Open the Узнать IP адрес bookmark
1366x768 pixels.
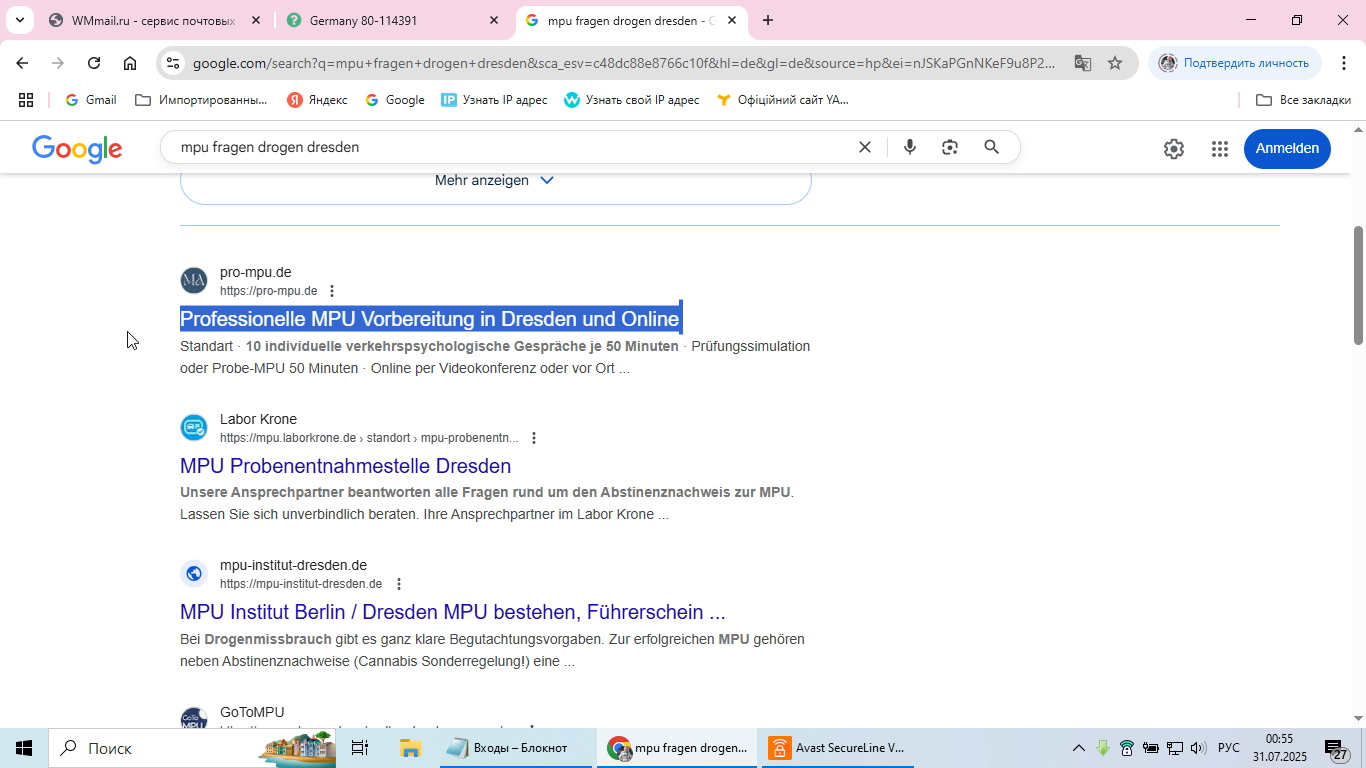click(x=494, y=100)
